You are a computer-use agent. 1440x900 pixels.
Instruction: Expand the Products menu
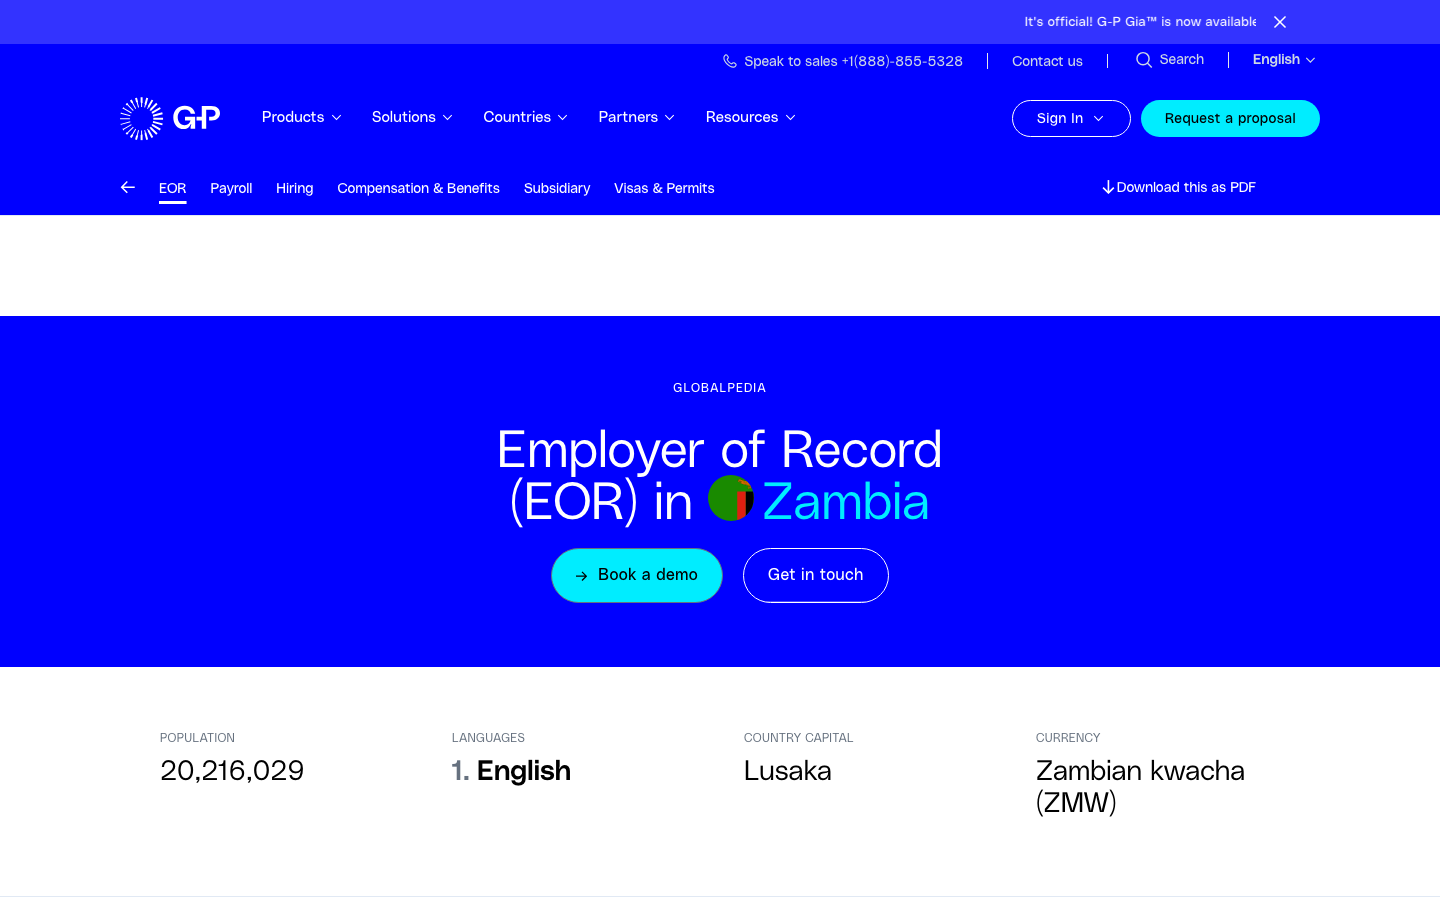pyautogui.click(x=302, y=117)
